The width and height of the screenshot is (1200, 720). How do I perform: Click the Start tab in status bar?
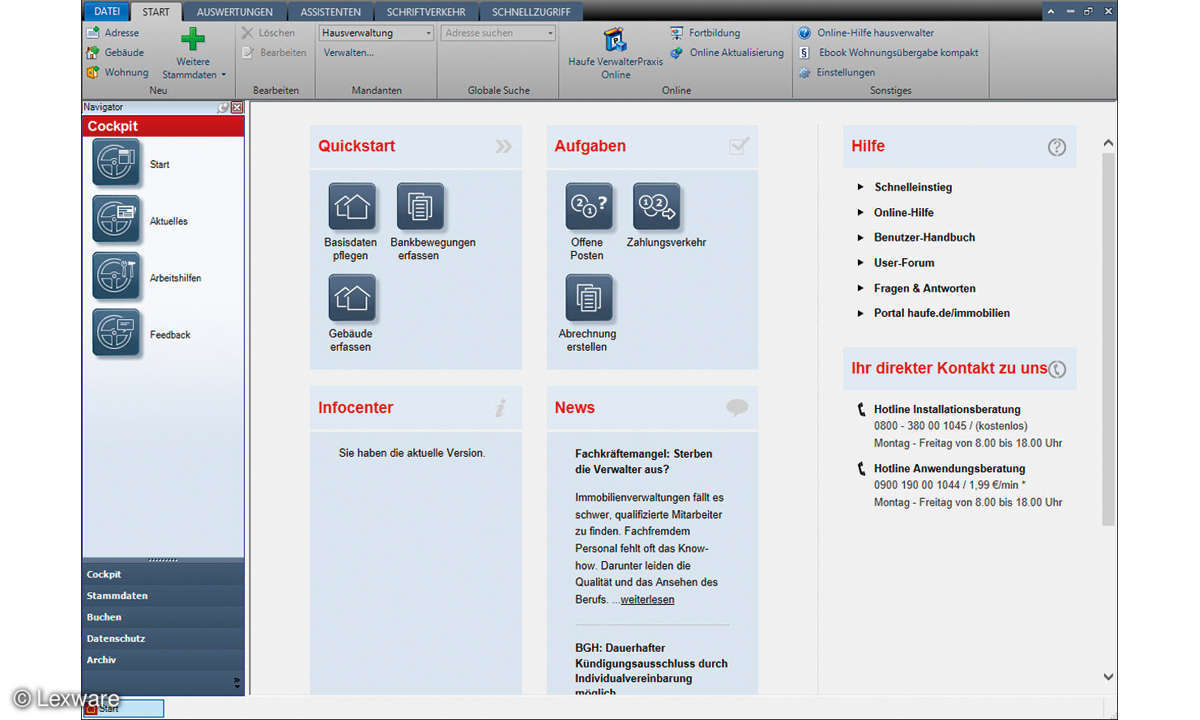(x=124, y=708)
